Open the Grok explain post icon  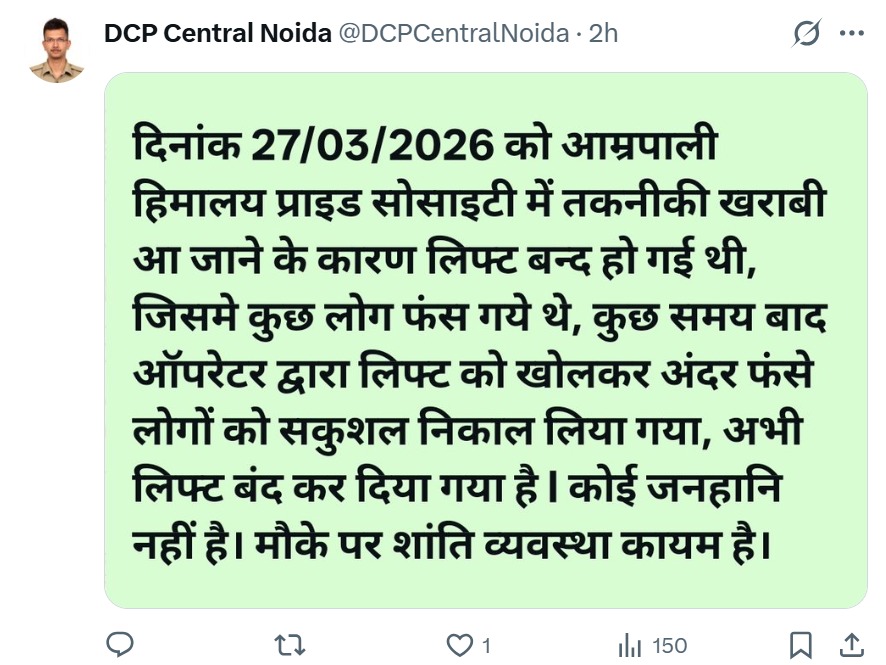[x=806, y=34]
